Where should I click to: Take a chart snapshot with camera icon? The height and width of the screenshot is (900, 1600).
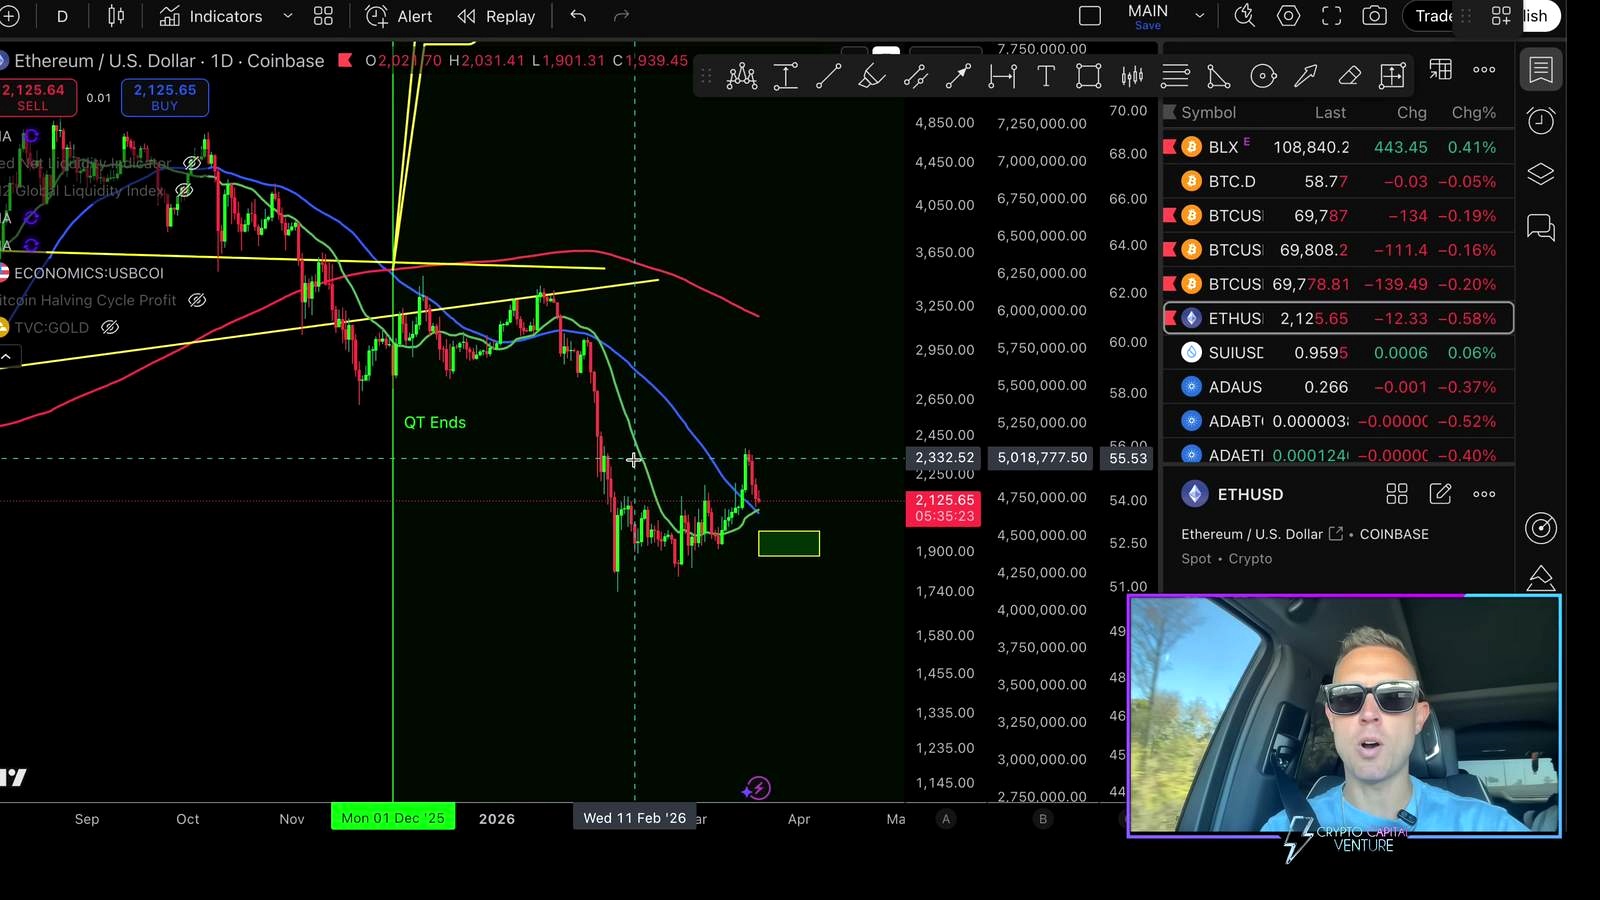point(1375,16)
